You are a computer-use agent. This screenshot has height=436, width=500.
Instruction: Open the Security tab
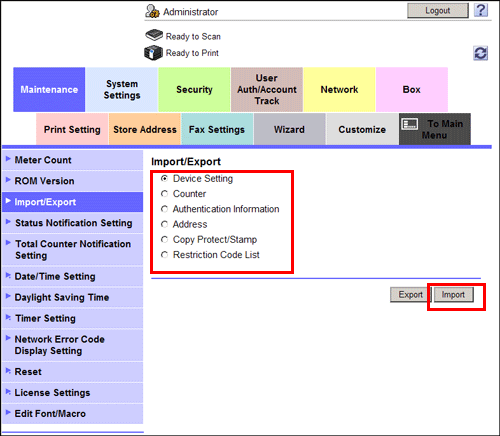click(x=194, y=89)
